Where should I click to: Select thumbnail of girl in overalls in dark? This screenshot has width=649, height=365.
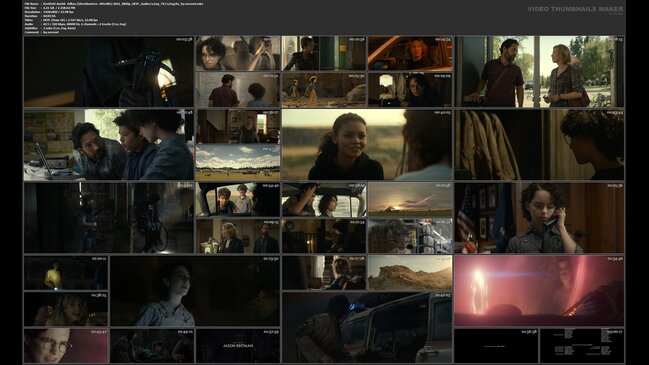[x=195, y=291]
